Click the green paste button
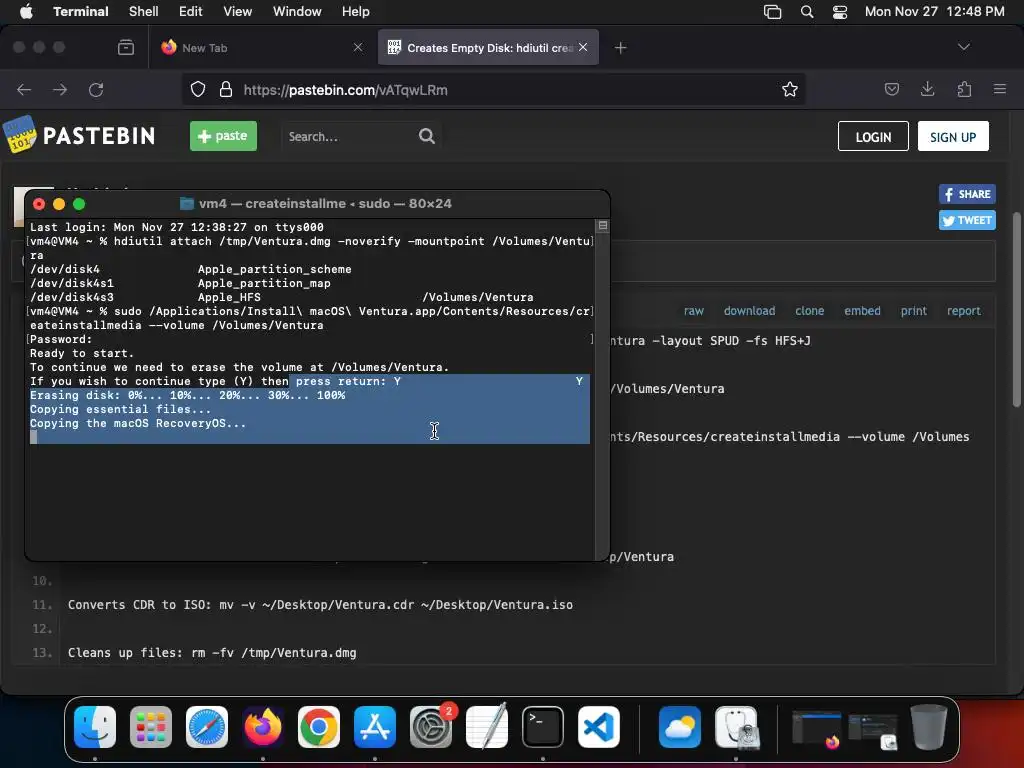Viewport: 1024px width, 768px height. pyautogui.click(x=223, y=136)
